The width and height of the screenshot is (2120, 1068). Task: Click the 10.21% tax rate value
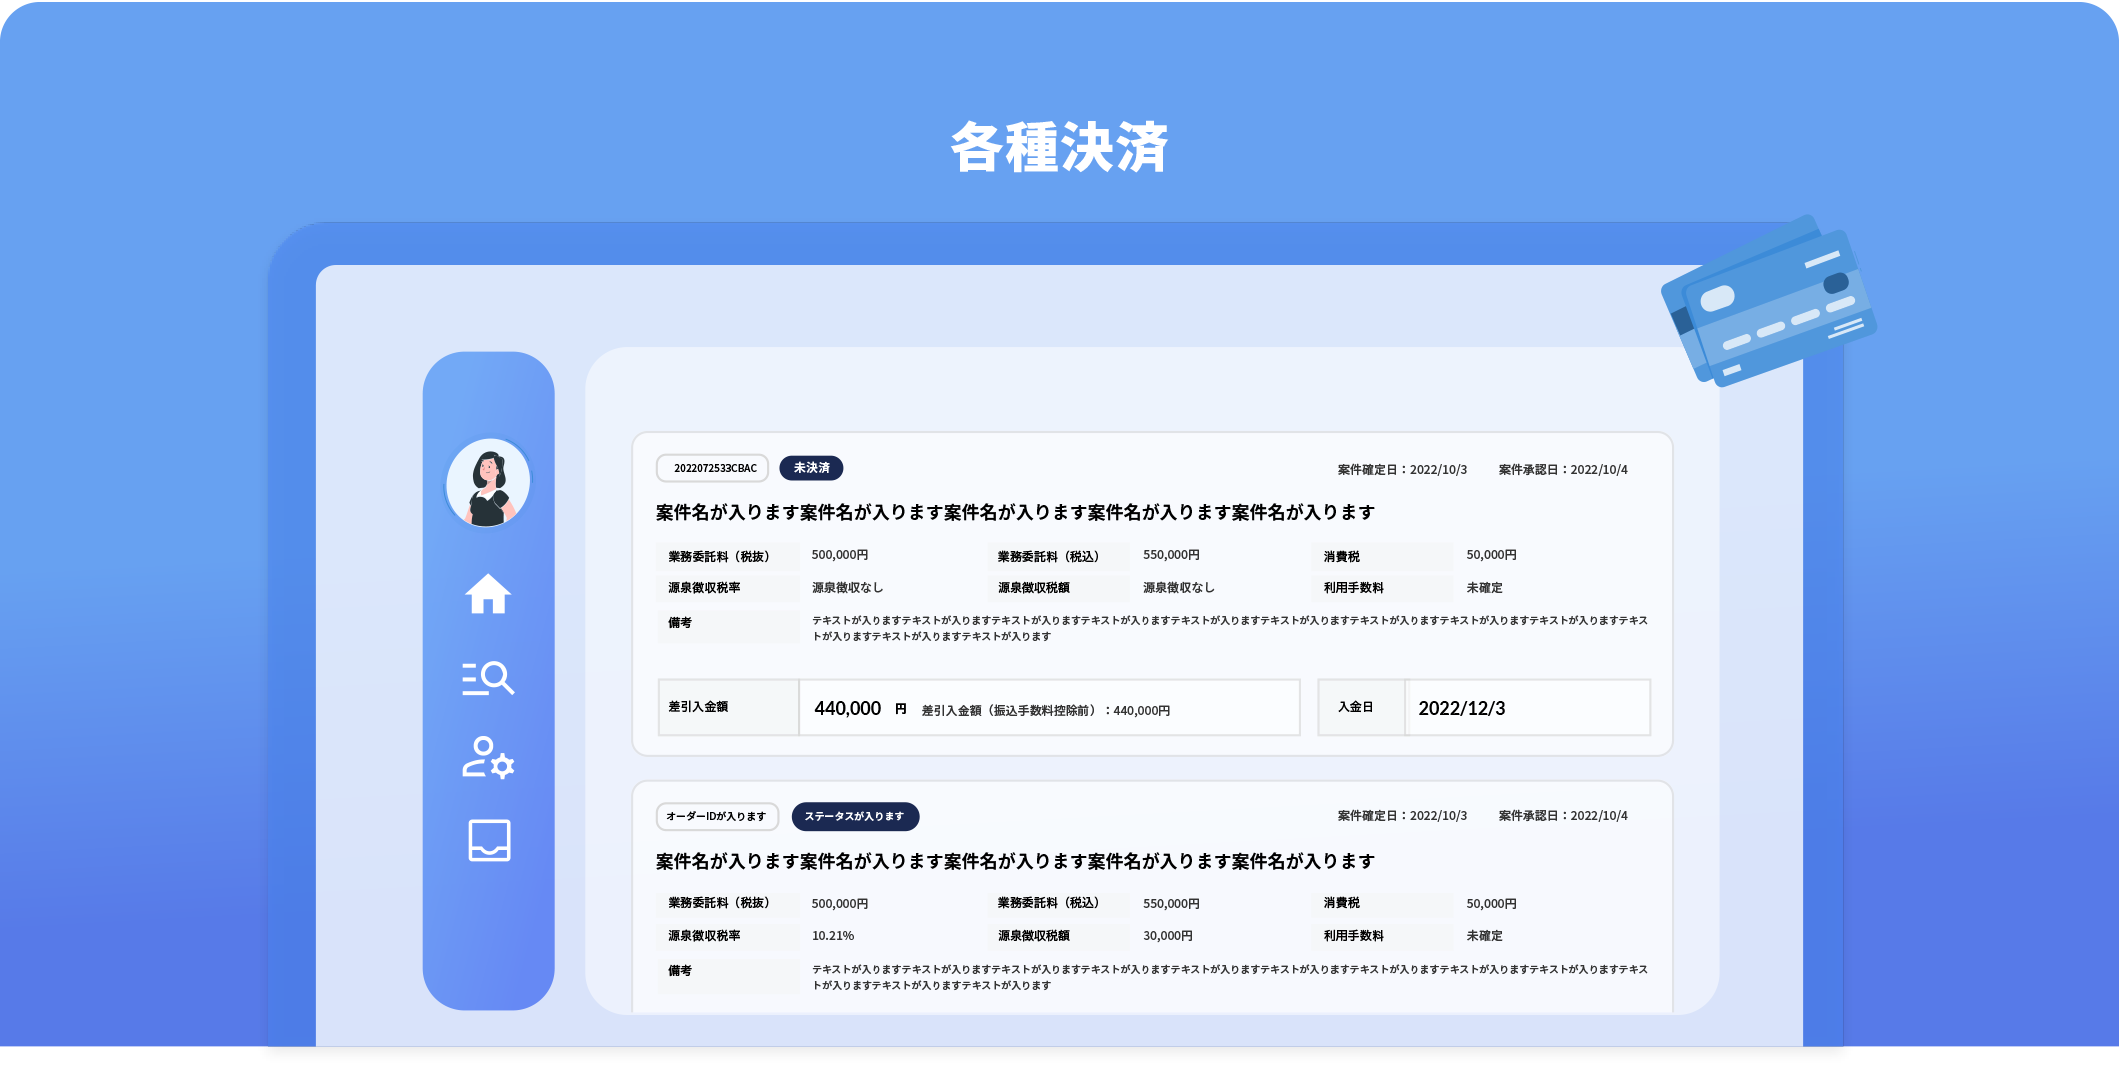pyautogui.click(x=833, y=936)
